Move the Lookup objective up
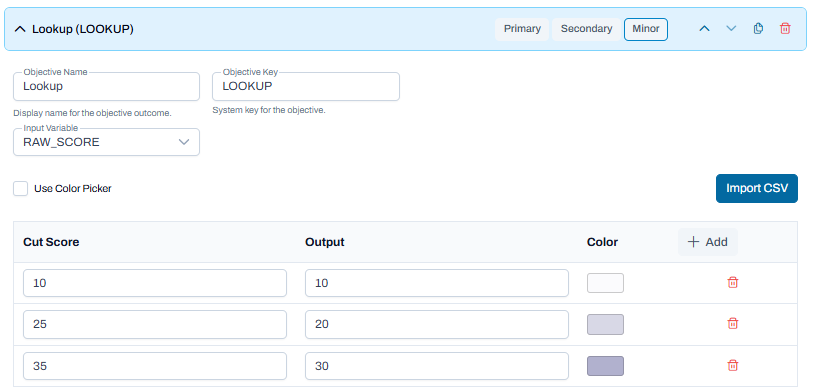817x392 pixels. [704, 29]
